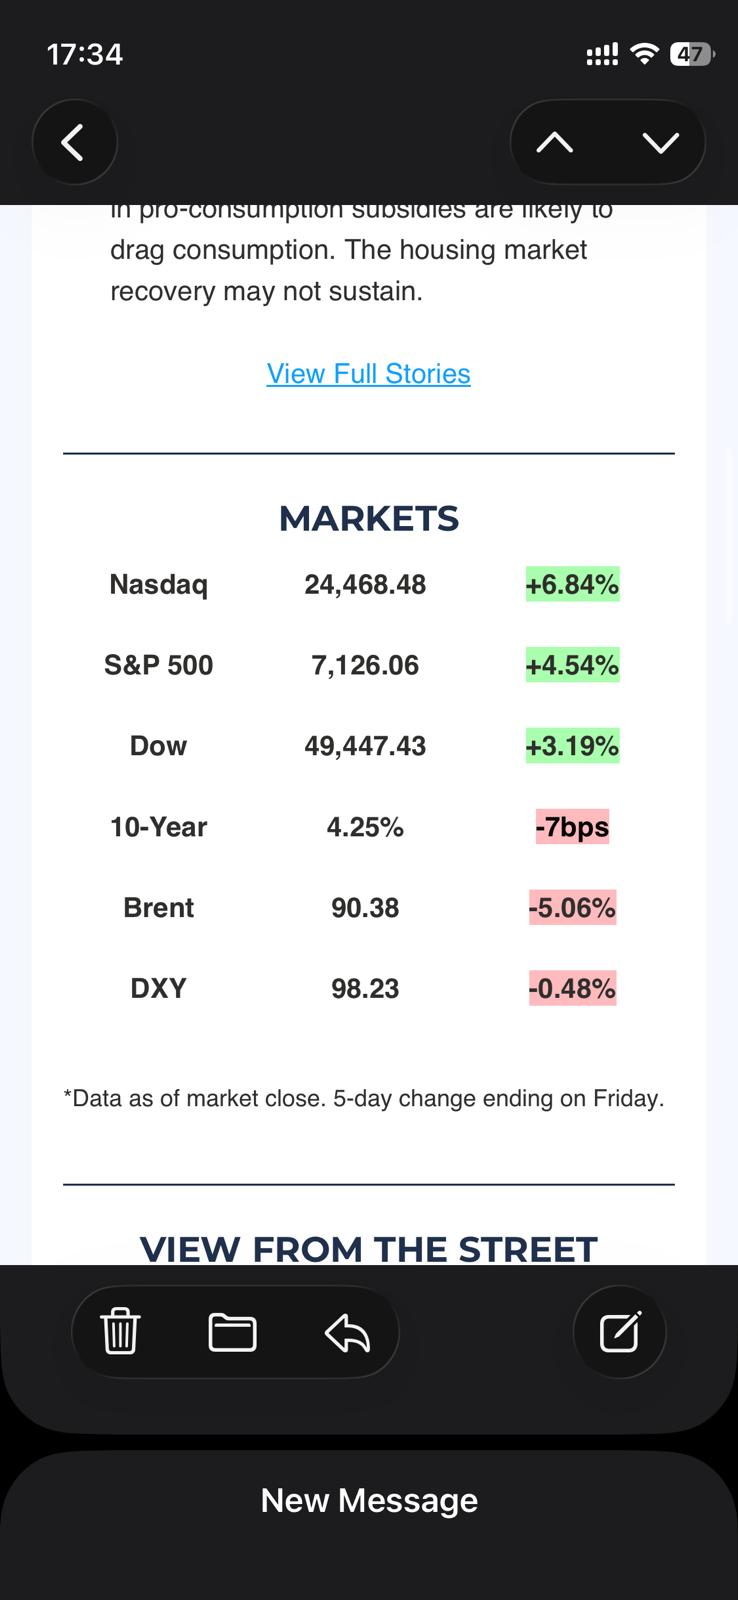Tap the DXY value 98.23
738x1600 pixels.
click(365, 989)
